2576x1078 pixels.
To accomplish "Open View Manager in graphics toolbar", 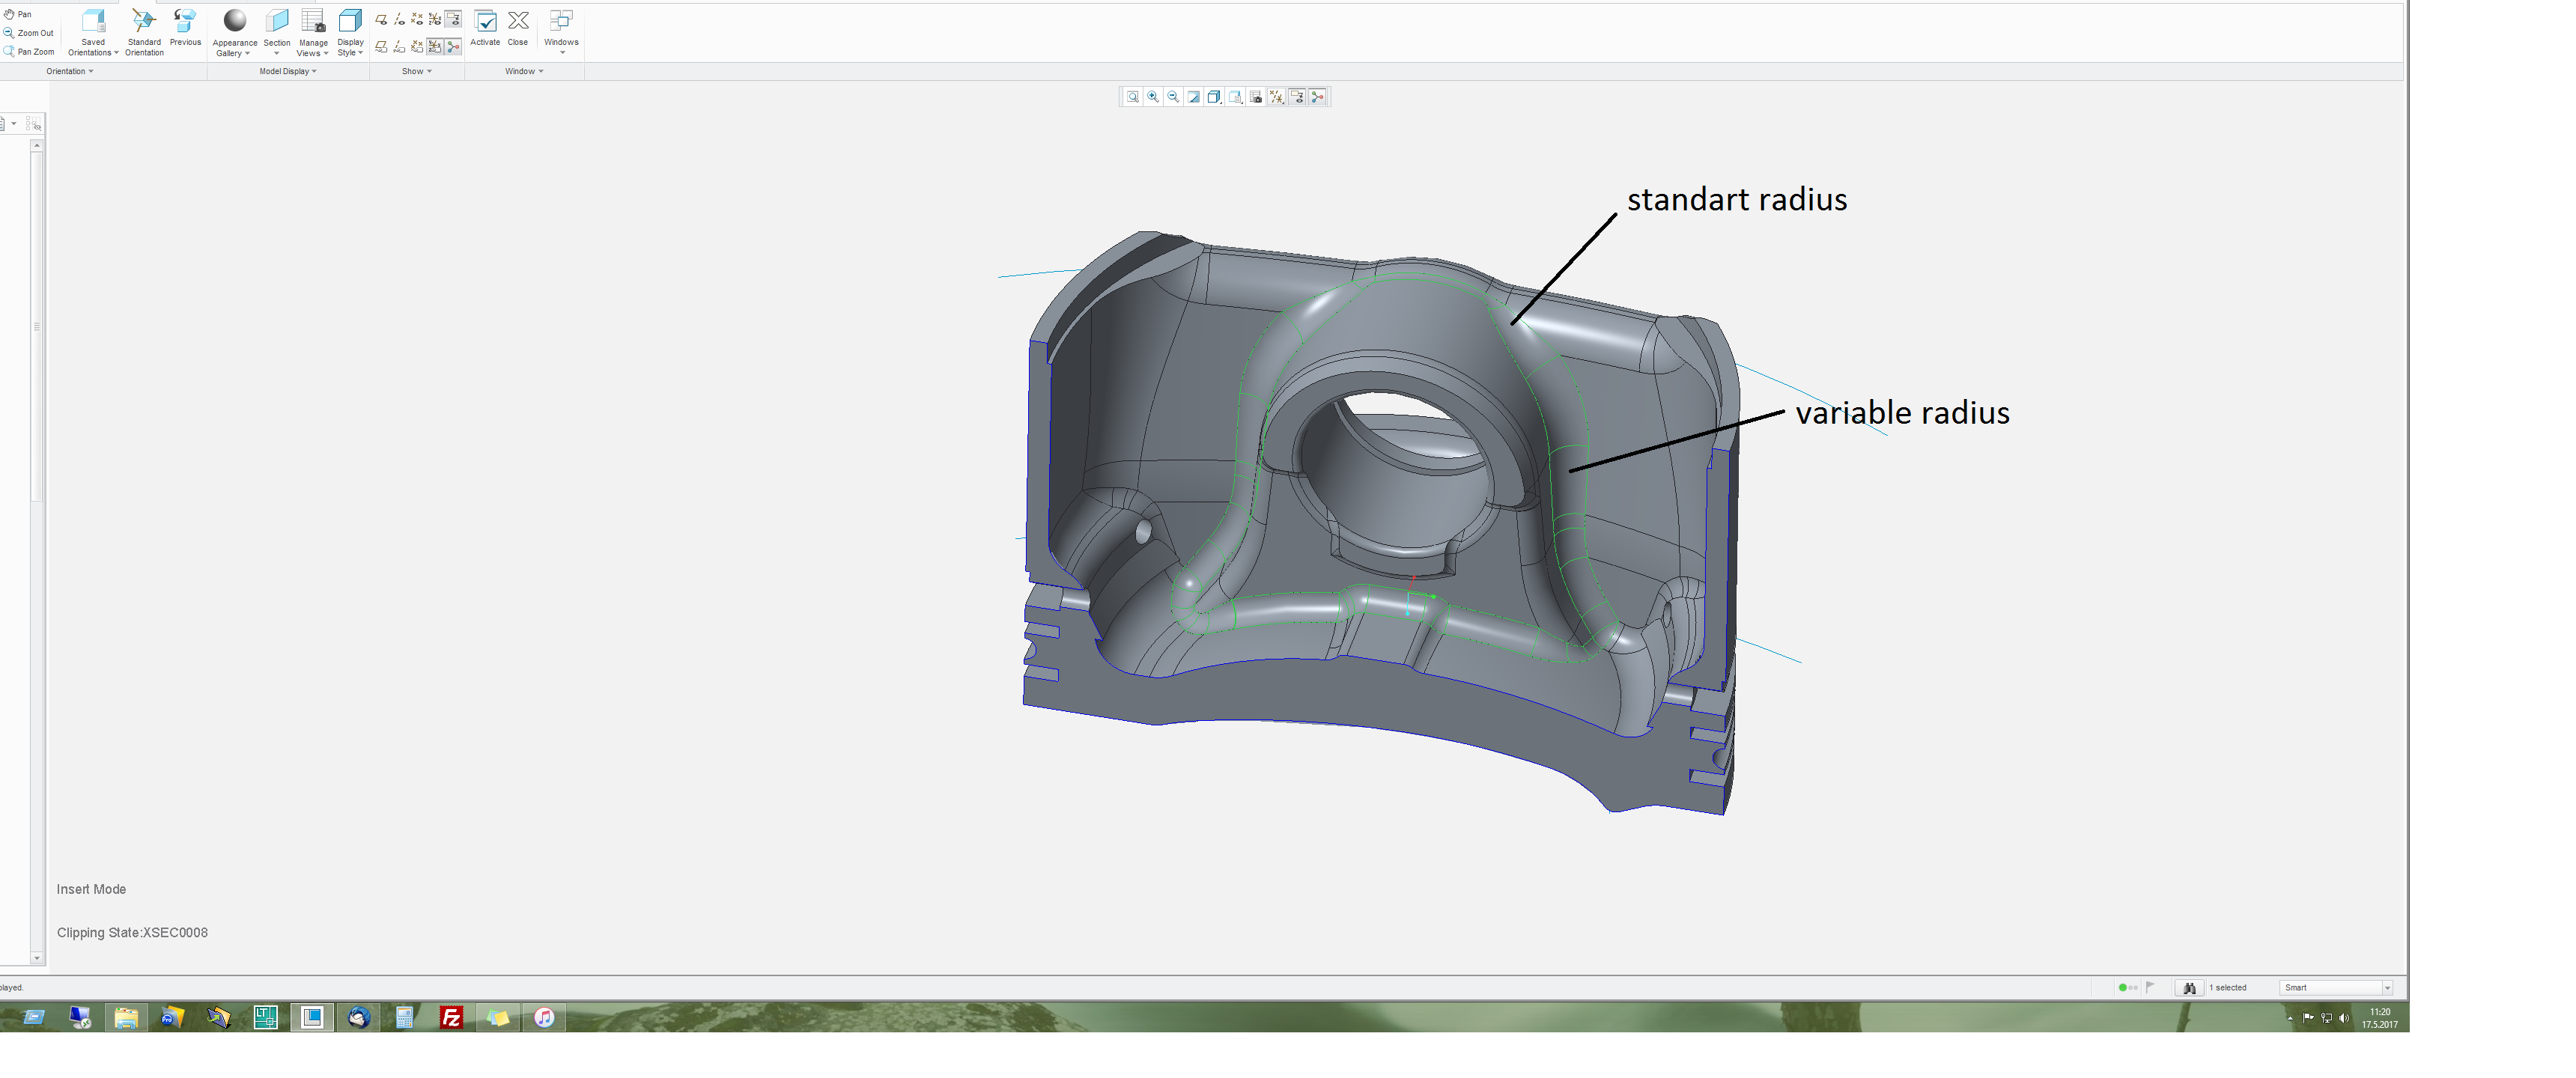I will pyautogui.click(x=1256, y=97).
